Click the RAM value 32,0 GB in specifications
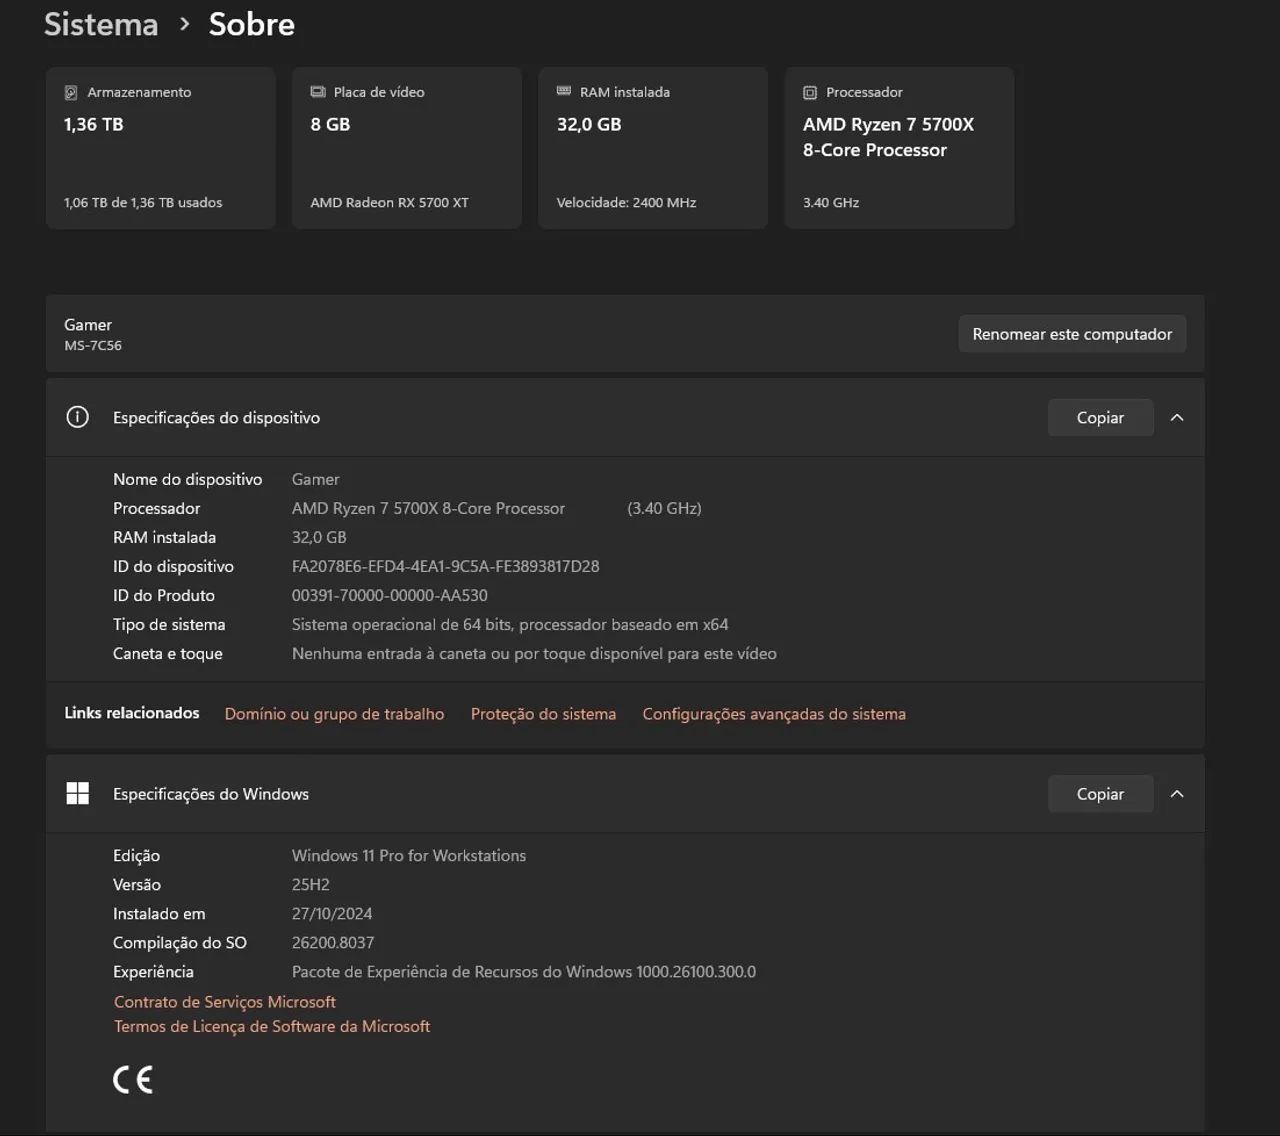Image resolution: width=1280 pixels, height=1136 pixels. click(x=319, y=537)
